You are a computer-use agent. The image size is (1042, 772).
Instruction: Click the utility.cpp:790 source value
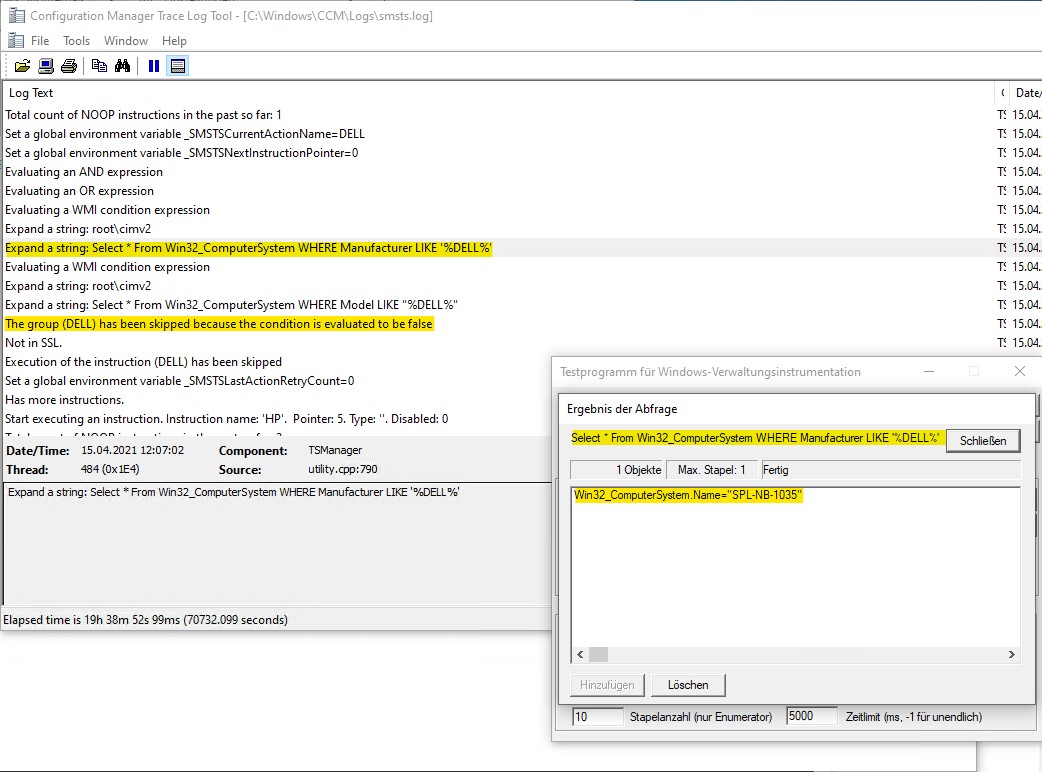coord(343,469)
